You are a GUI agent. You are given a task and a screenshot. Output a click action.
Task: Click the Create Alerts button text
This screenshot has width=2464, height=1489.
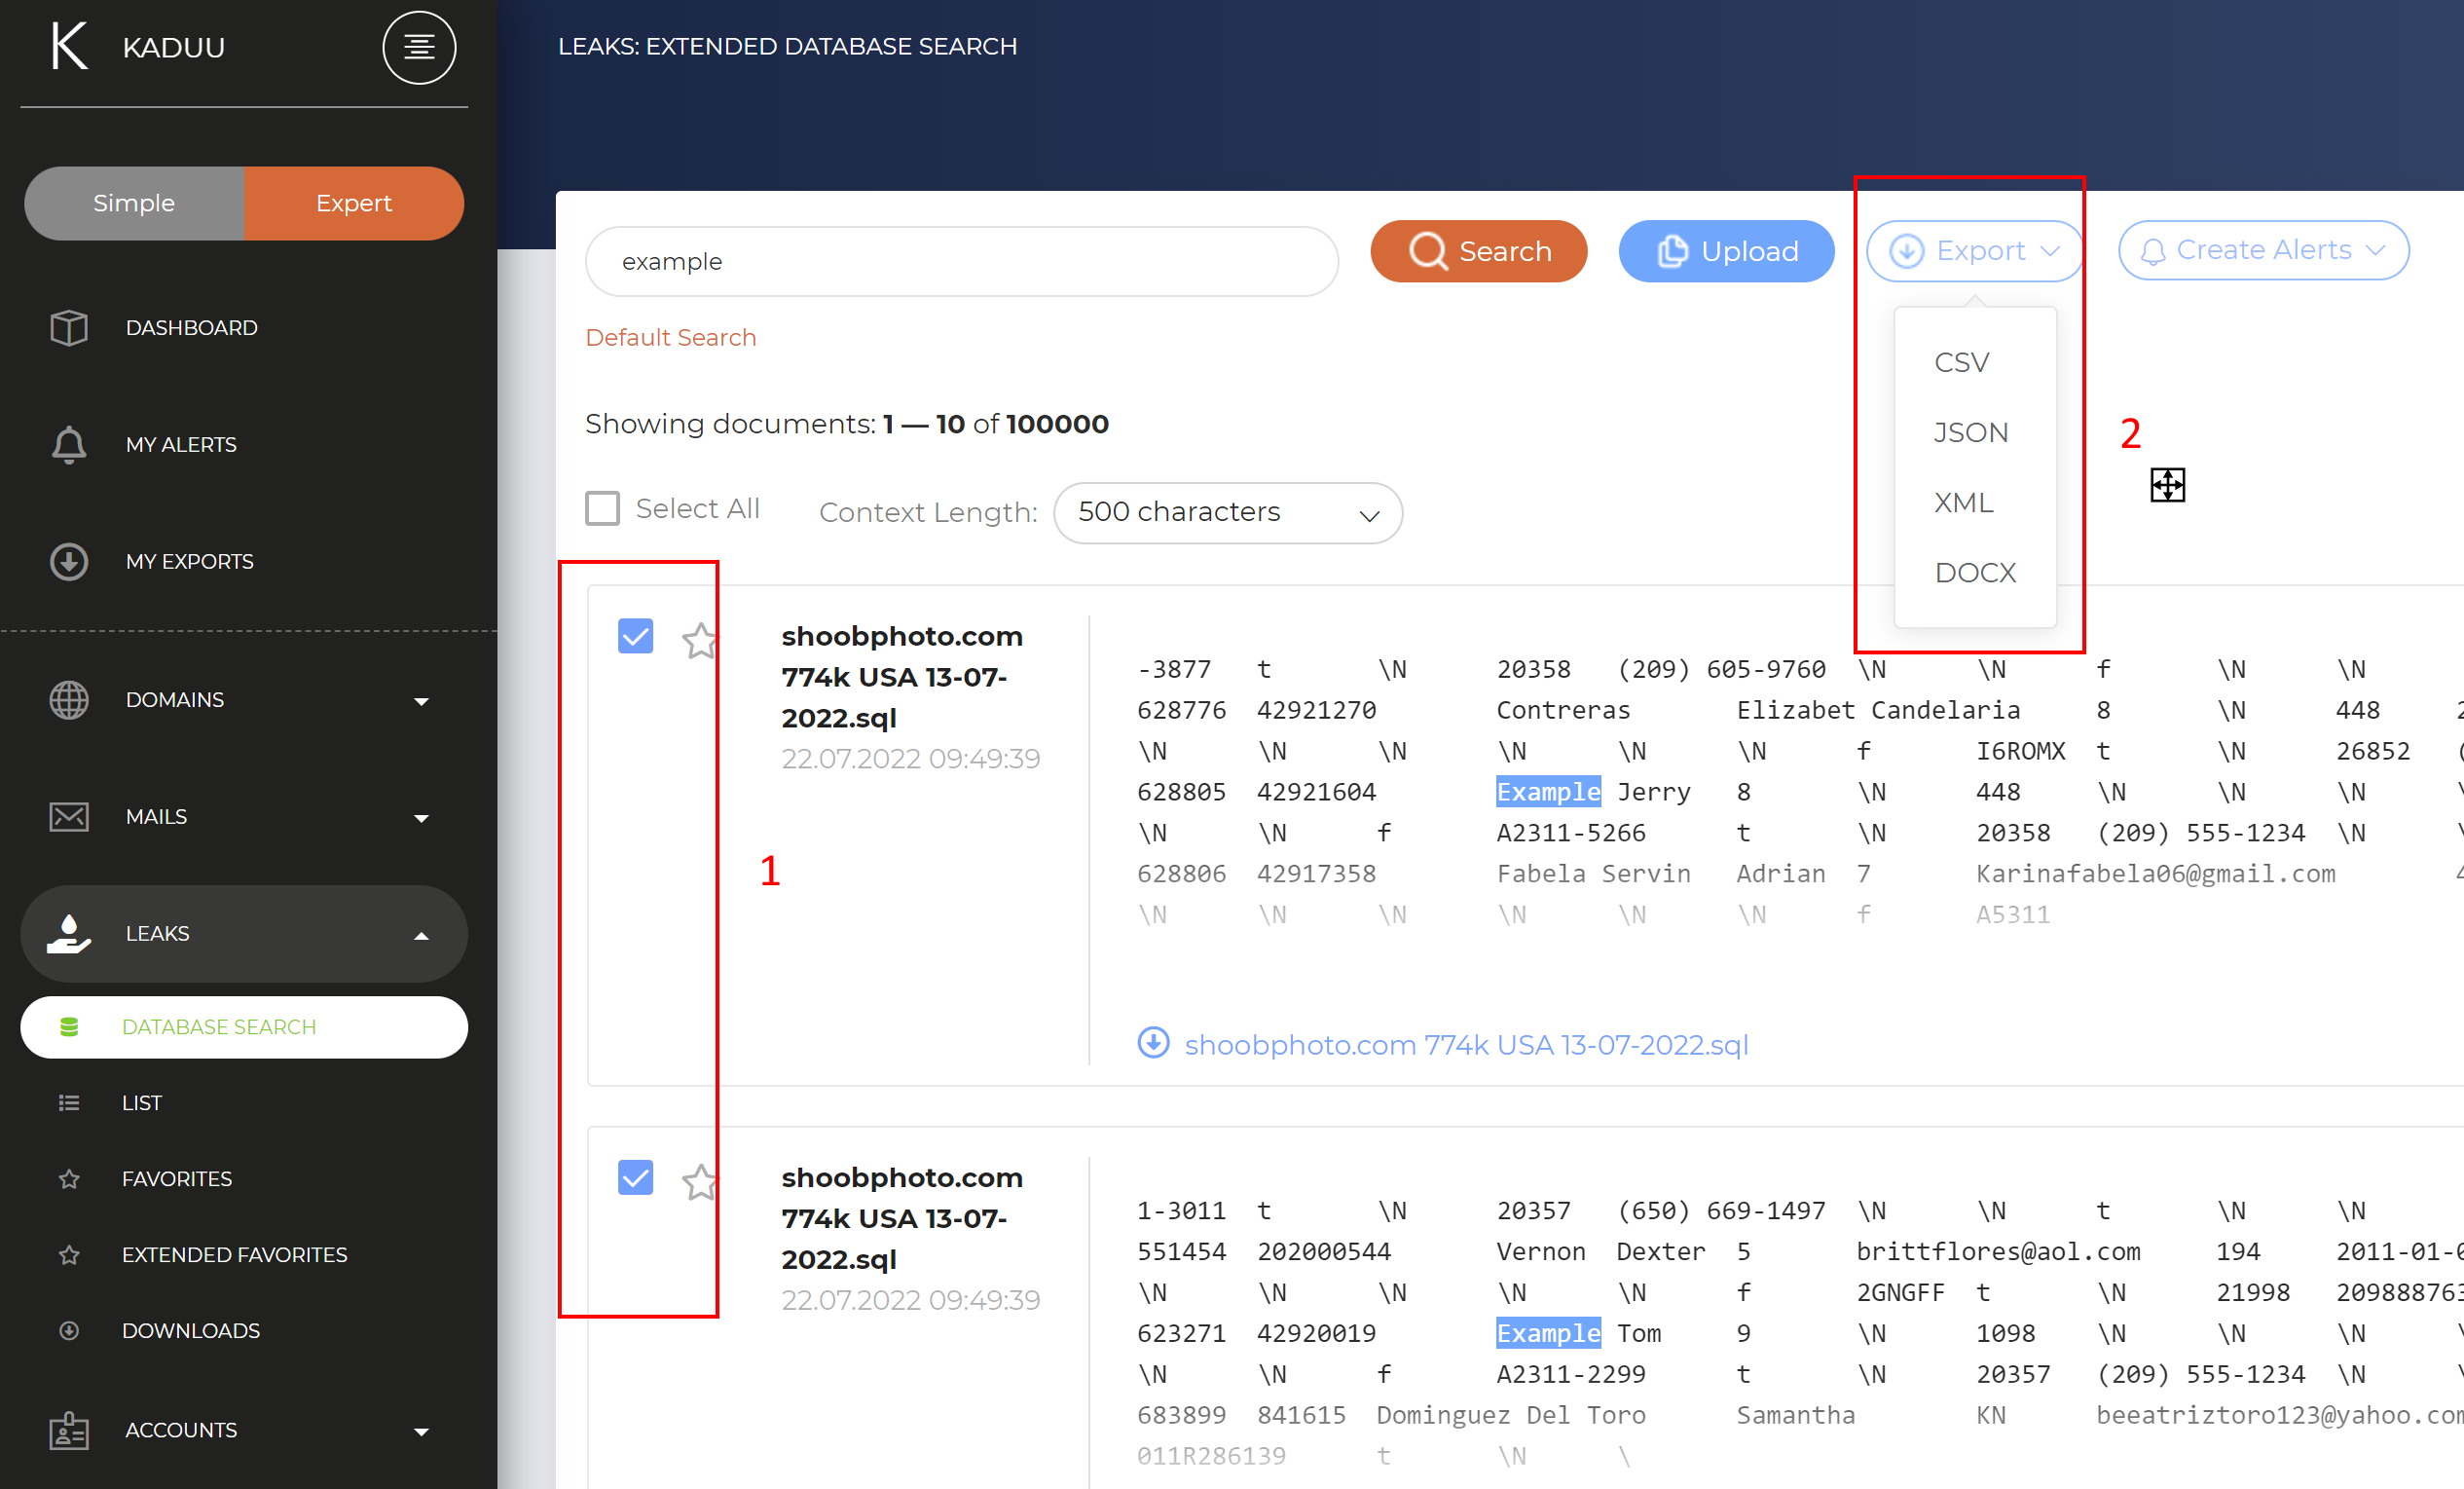[2263, 250]
